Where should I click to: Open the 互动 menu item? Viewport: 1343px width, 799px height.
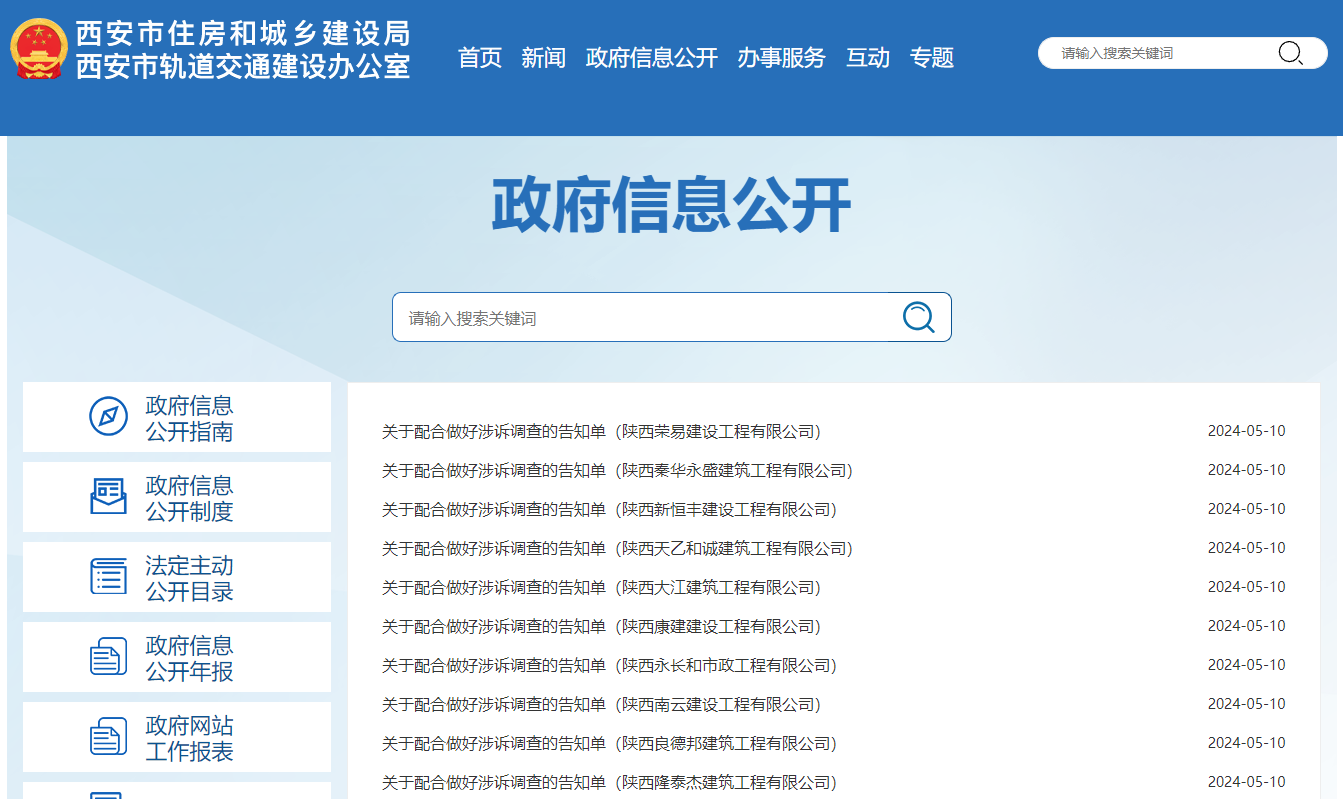coord(868,58)
